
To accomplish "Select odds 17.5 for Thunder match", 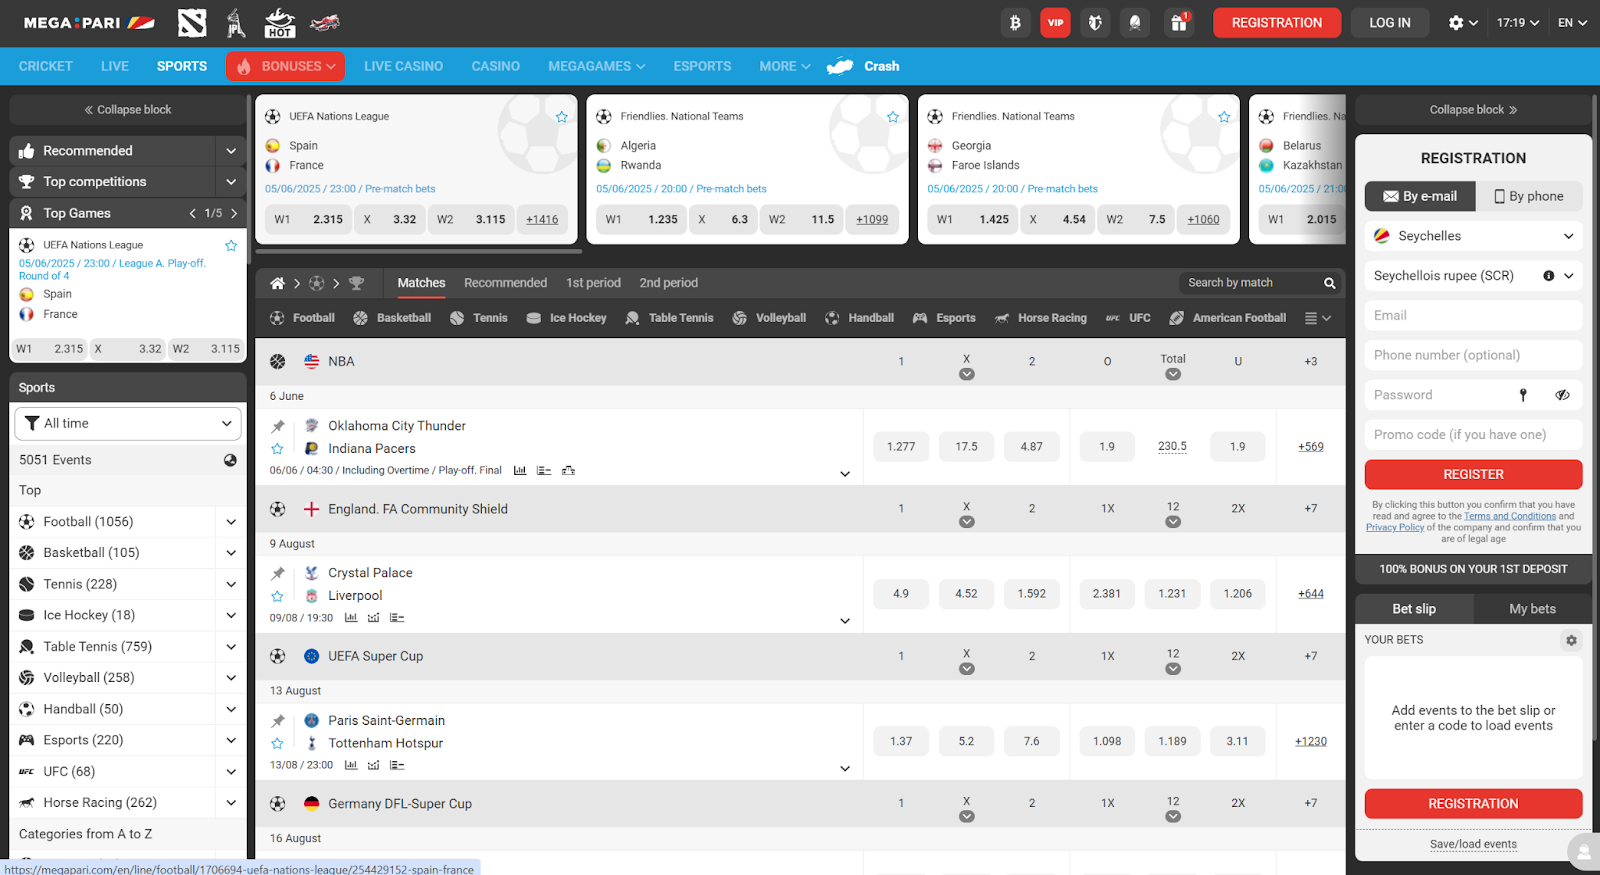I will [x=966, y=447].
